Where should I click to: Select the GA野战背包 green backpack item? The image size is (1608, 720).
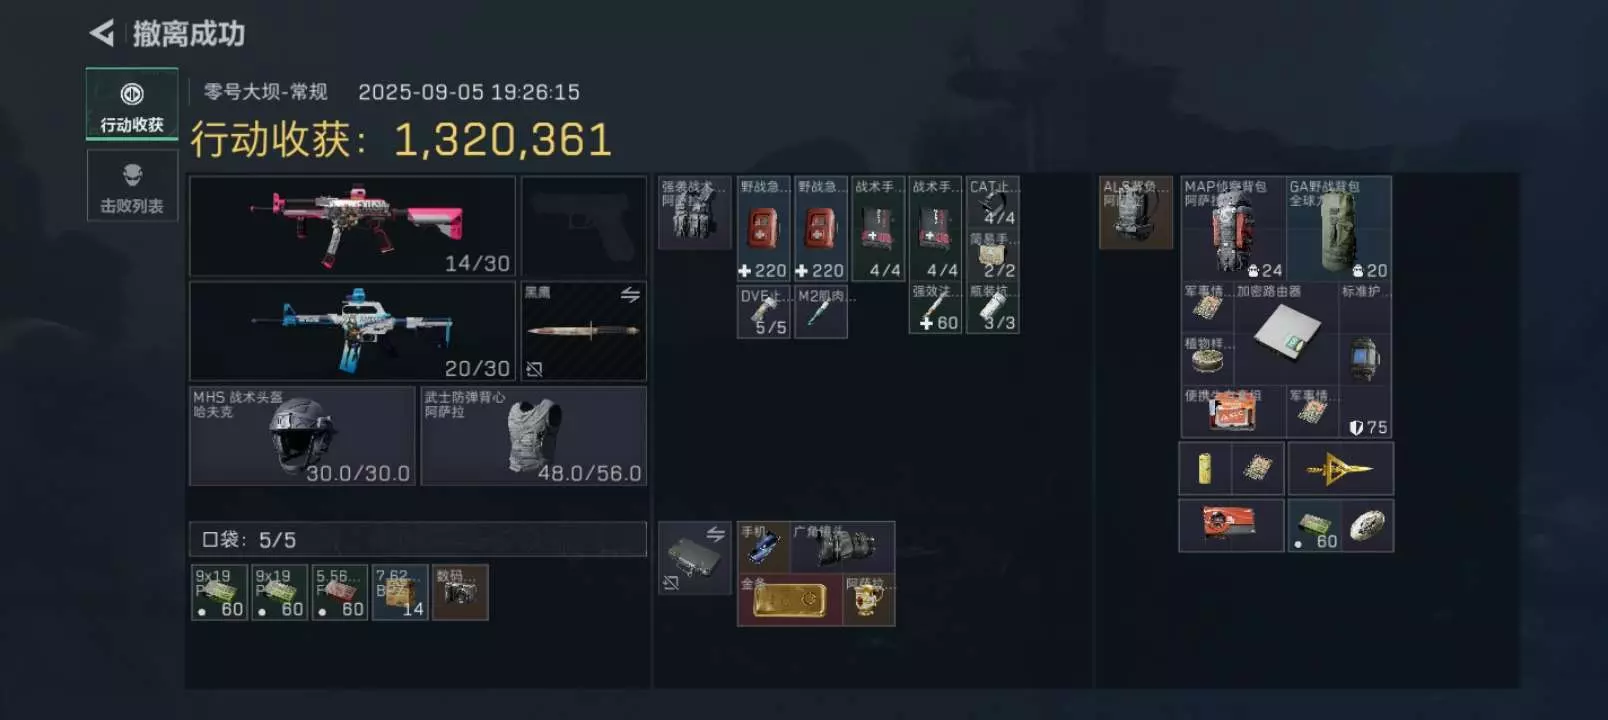click(x=1338, y=228)
